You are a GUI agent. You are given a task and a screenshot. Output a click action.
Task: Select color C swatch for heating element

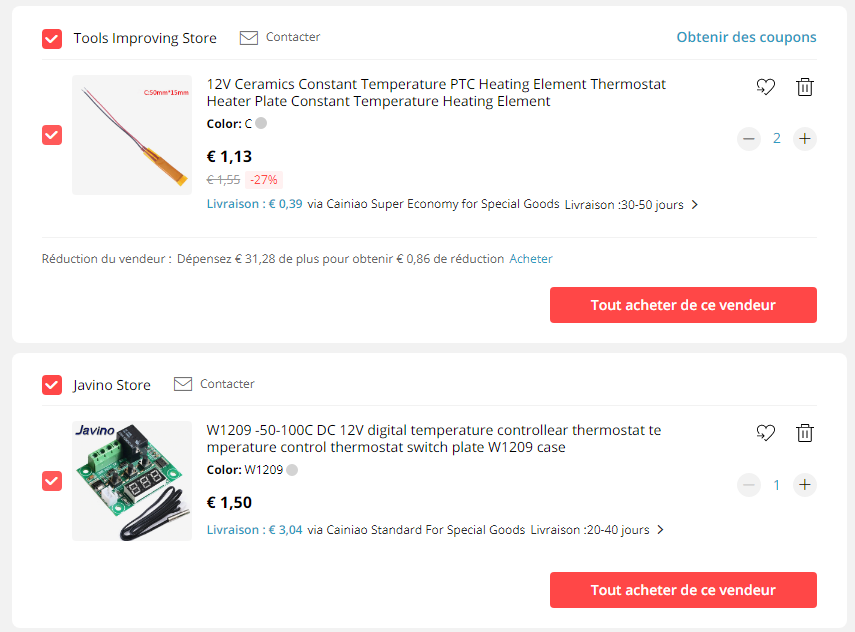click(x=261, y=124)
